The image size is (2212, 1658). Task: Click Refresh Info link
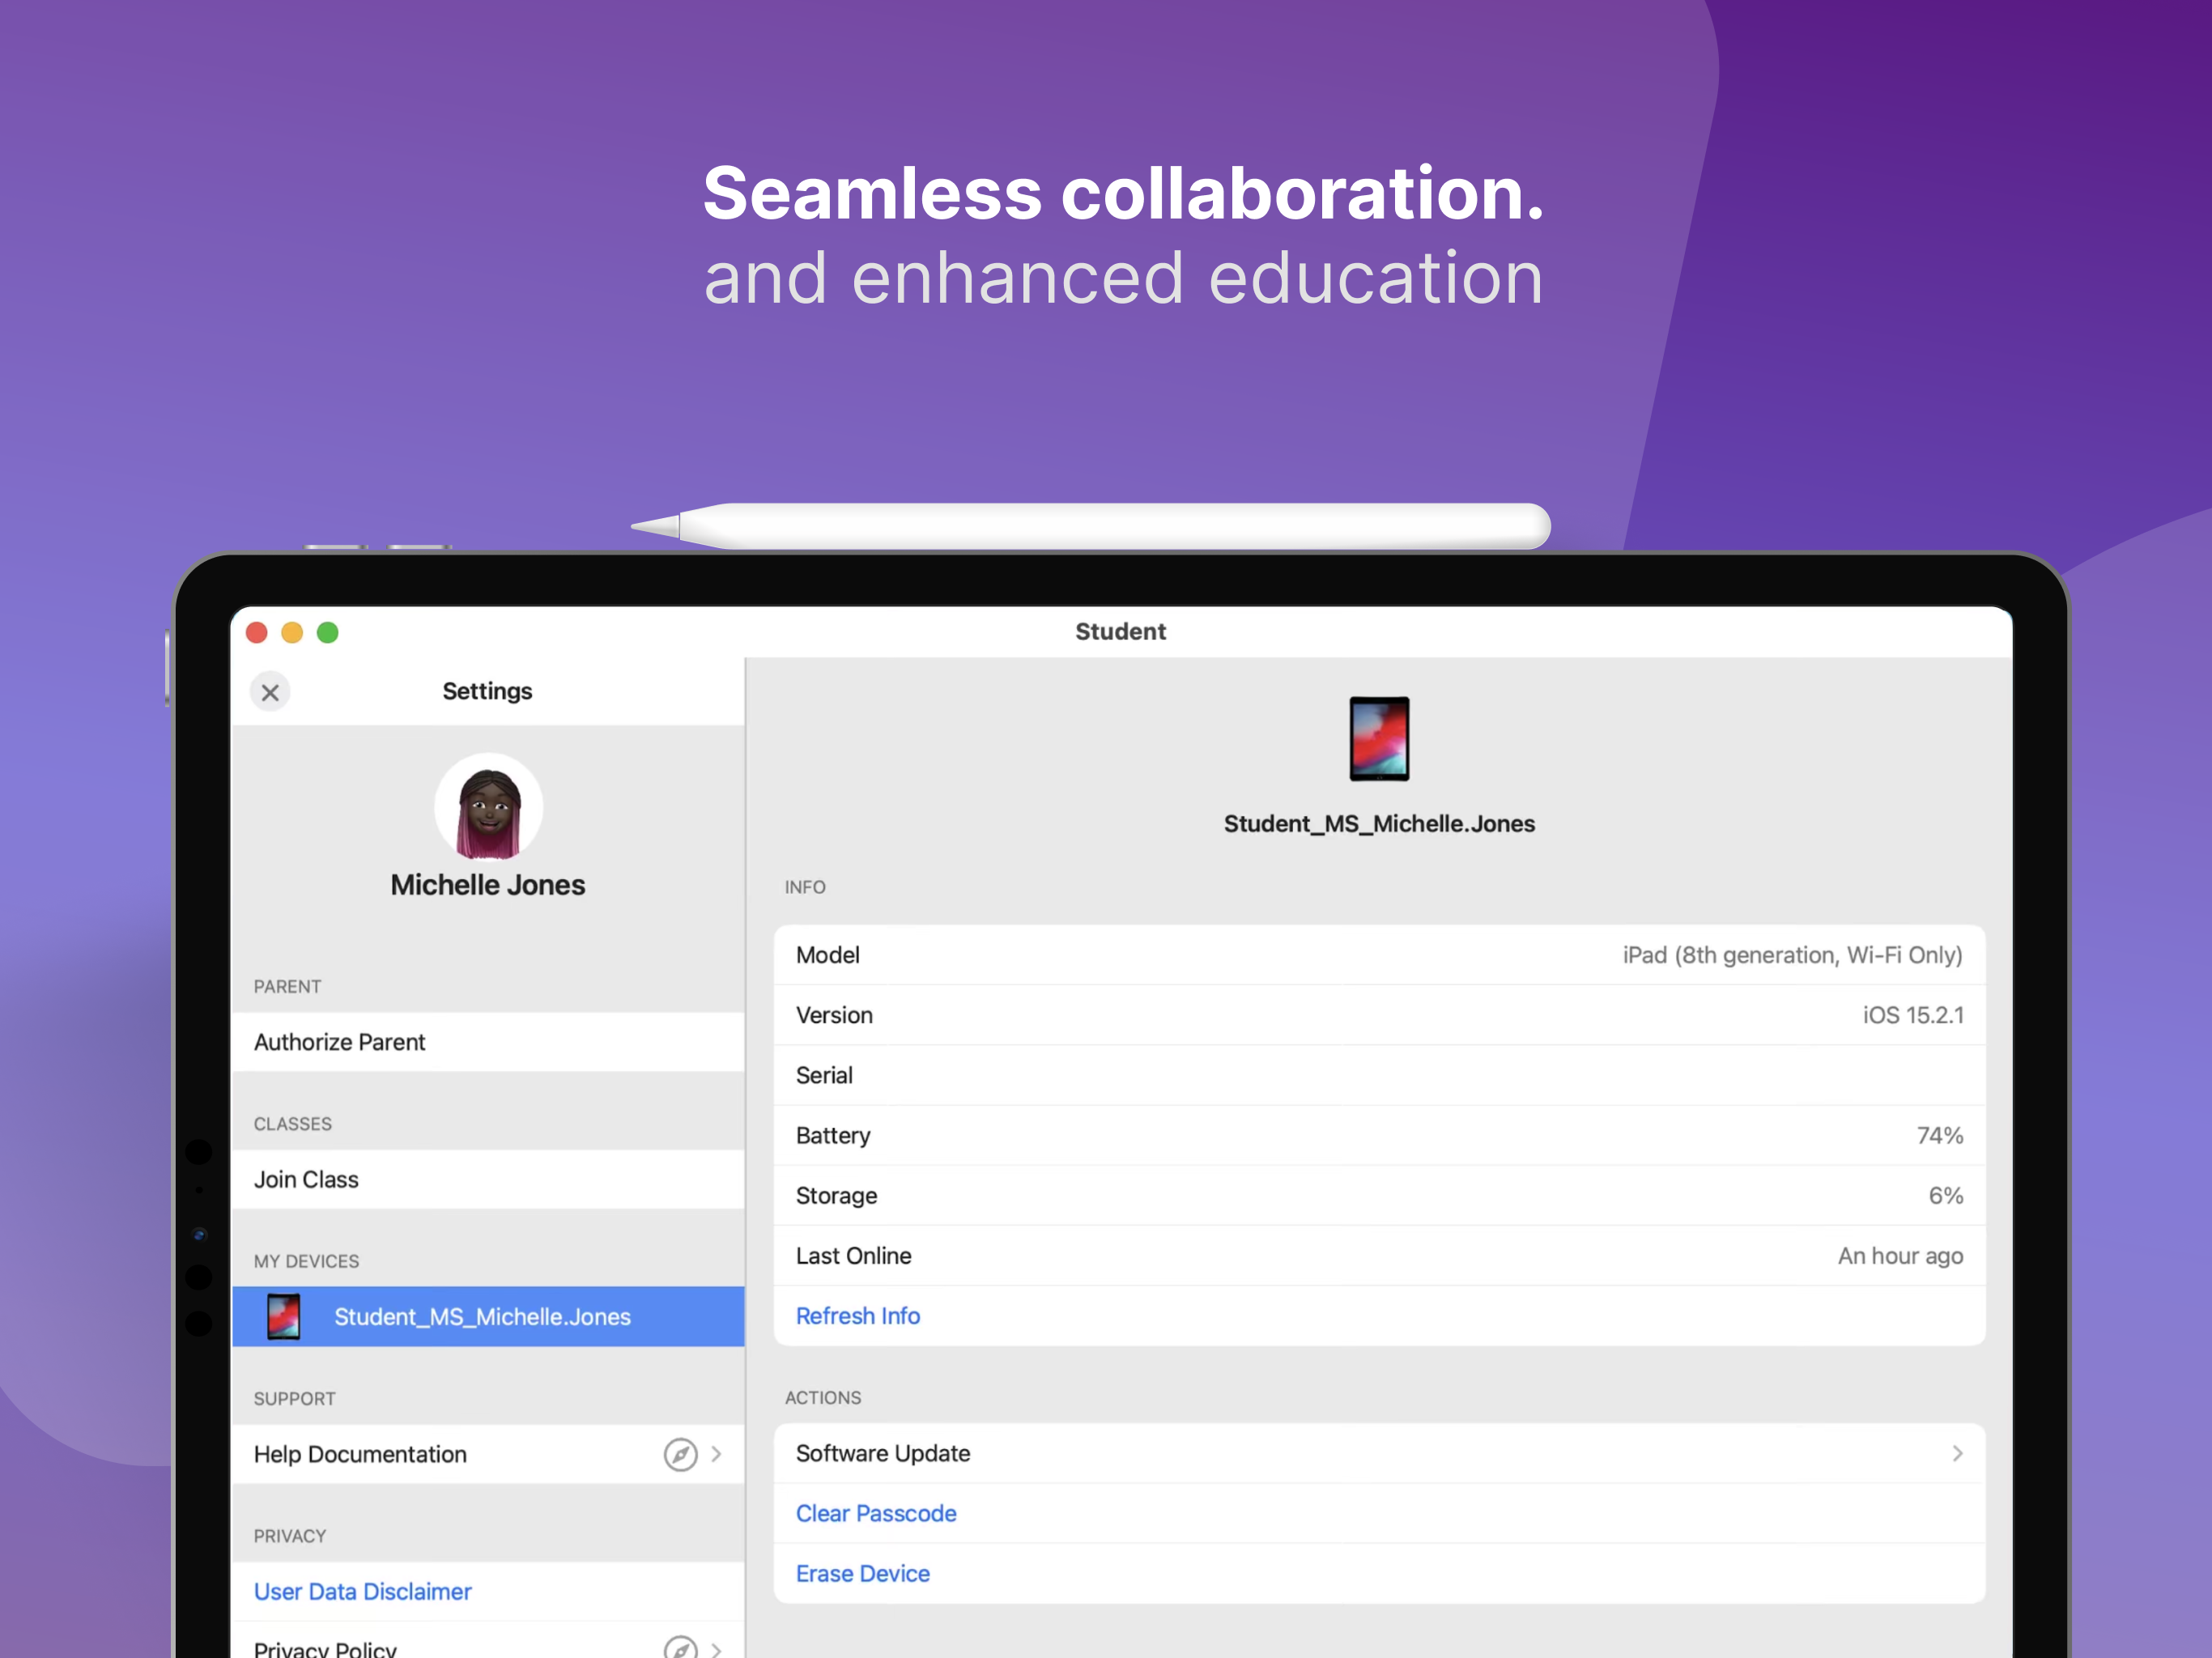click(x=857, y=1316)
